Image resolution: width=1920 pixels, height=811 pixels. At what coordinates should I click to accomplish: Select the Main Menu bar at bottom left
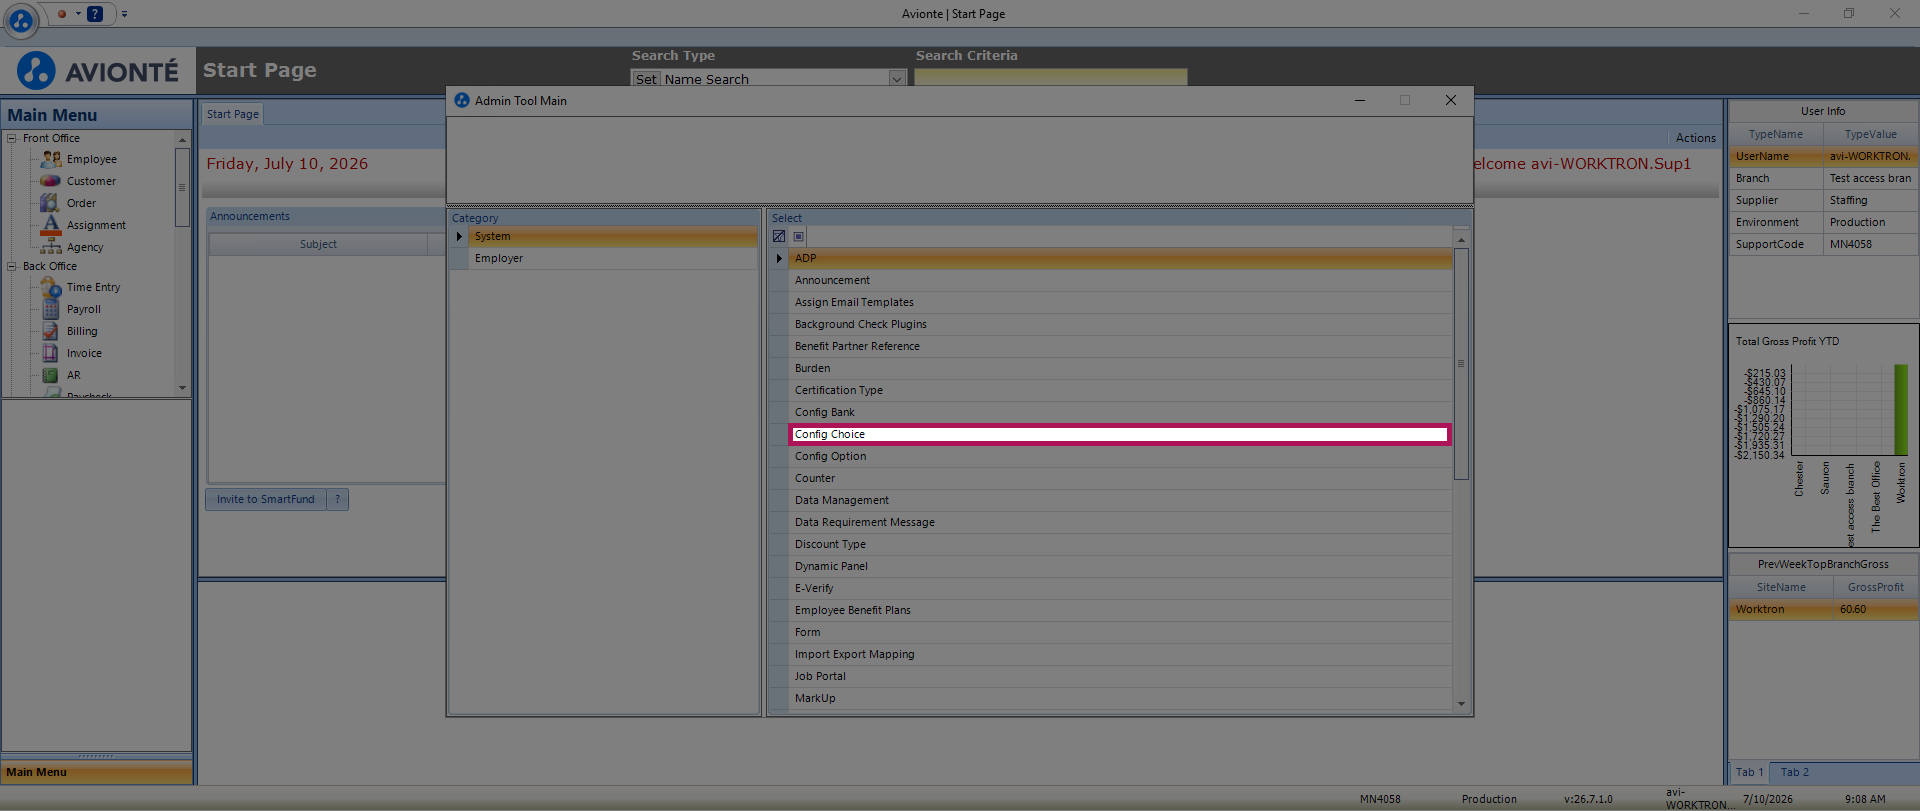click(x=97, y=772)
